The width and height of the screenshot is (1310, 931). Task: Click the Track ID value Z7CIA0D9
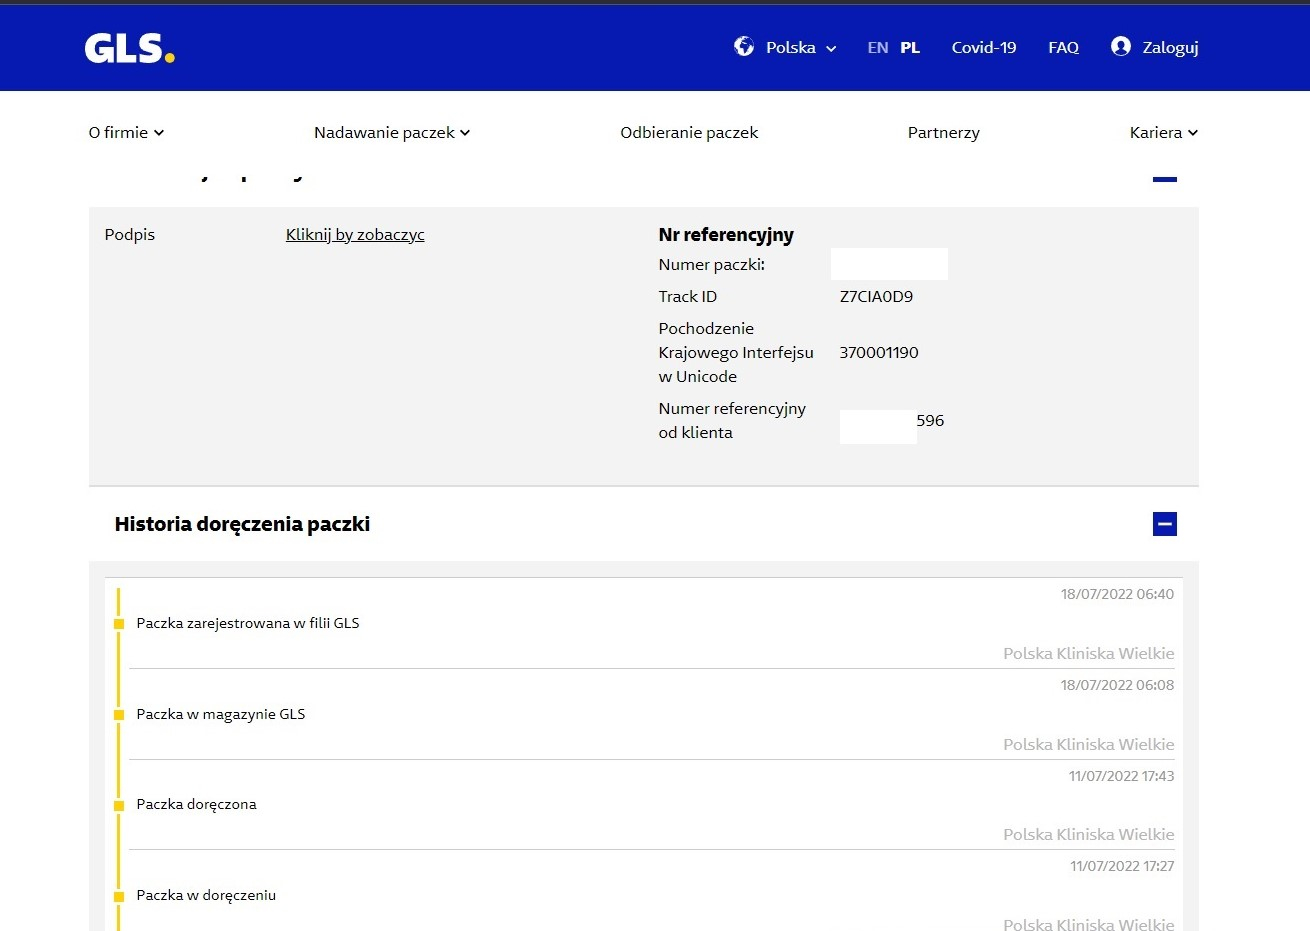coord(876,296)
